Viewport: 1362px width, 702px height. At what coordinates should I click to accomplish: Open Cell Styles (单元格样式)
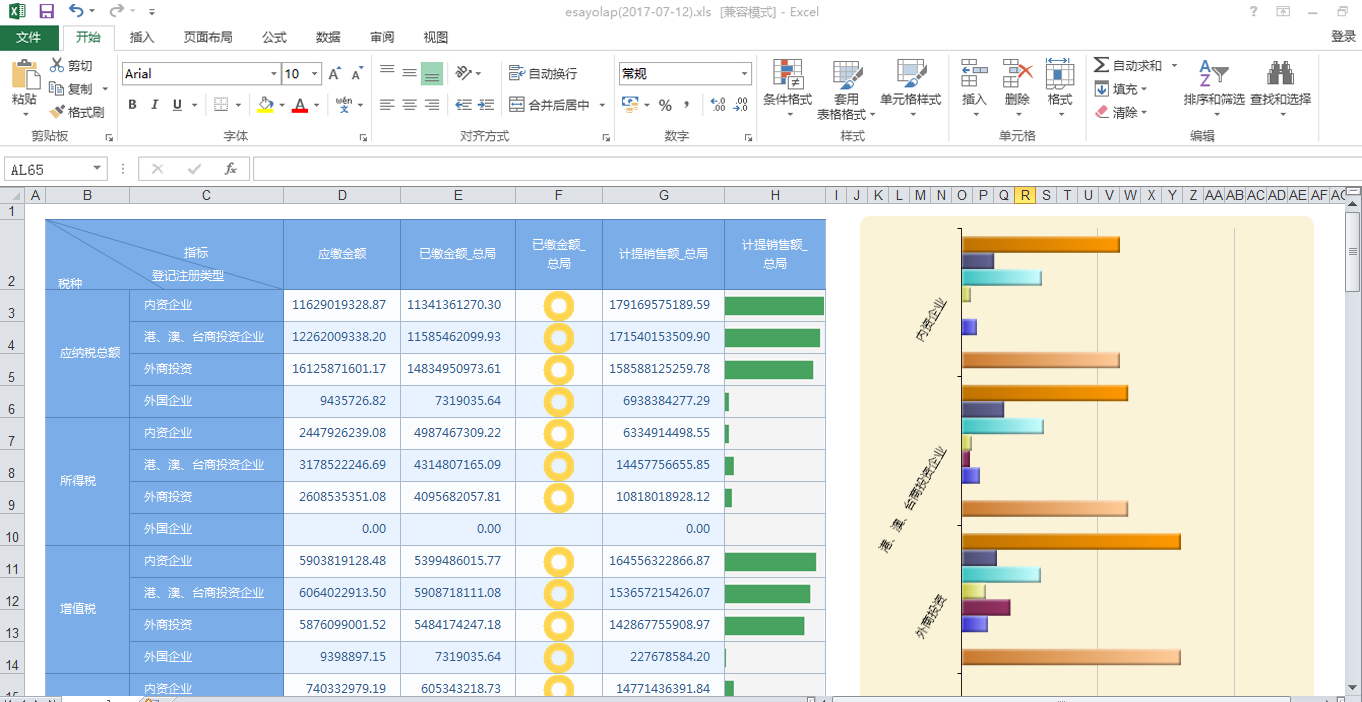[911, 88]
